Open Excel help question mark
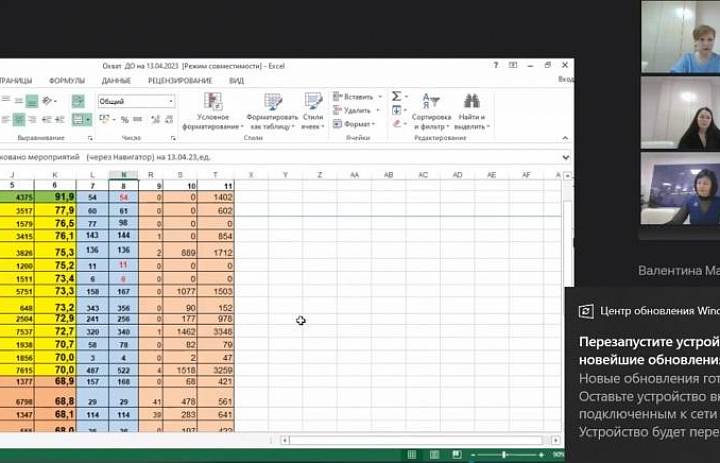Viewport: 720px width, 463px height. coord(496,65)
